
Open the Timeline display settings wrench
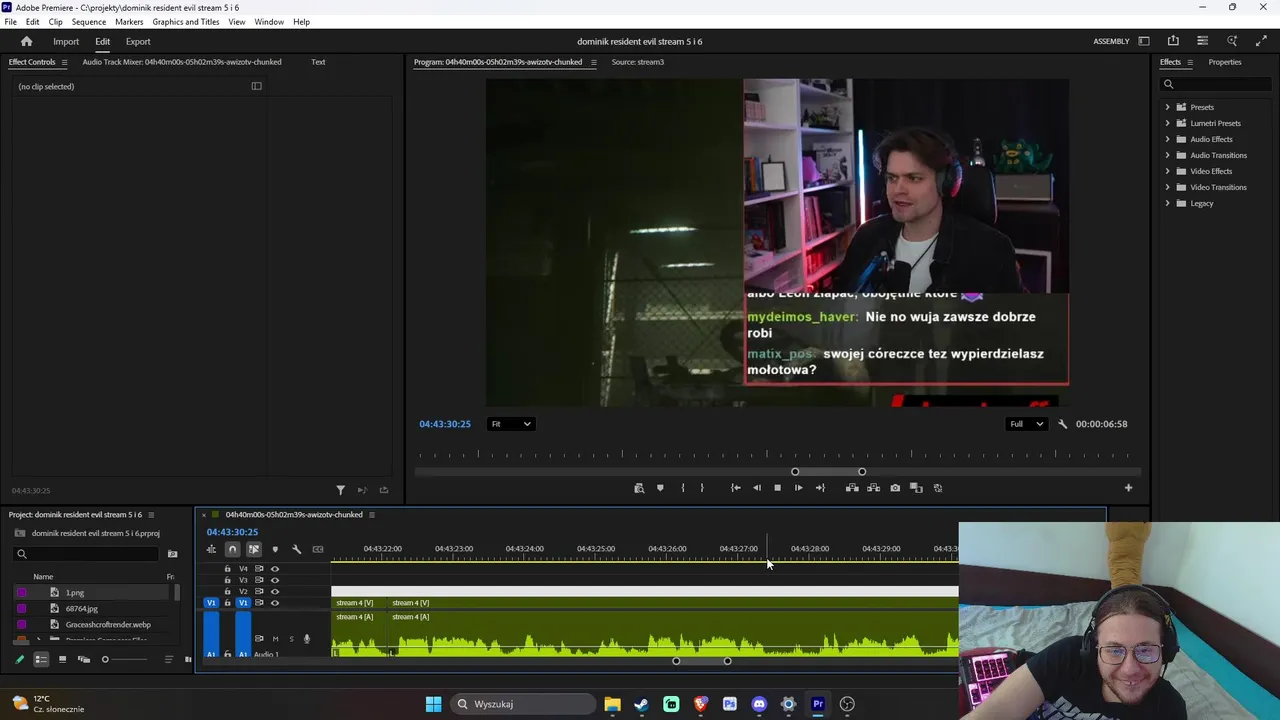(x=296, y=549)
